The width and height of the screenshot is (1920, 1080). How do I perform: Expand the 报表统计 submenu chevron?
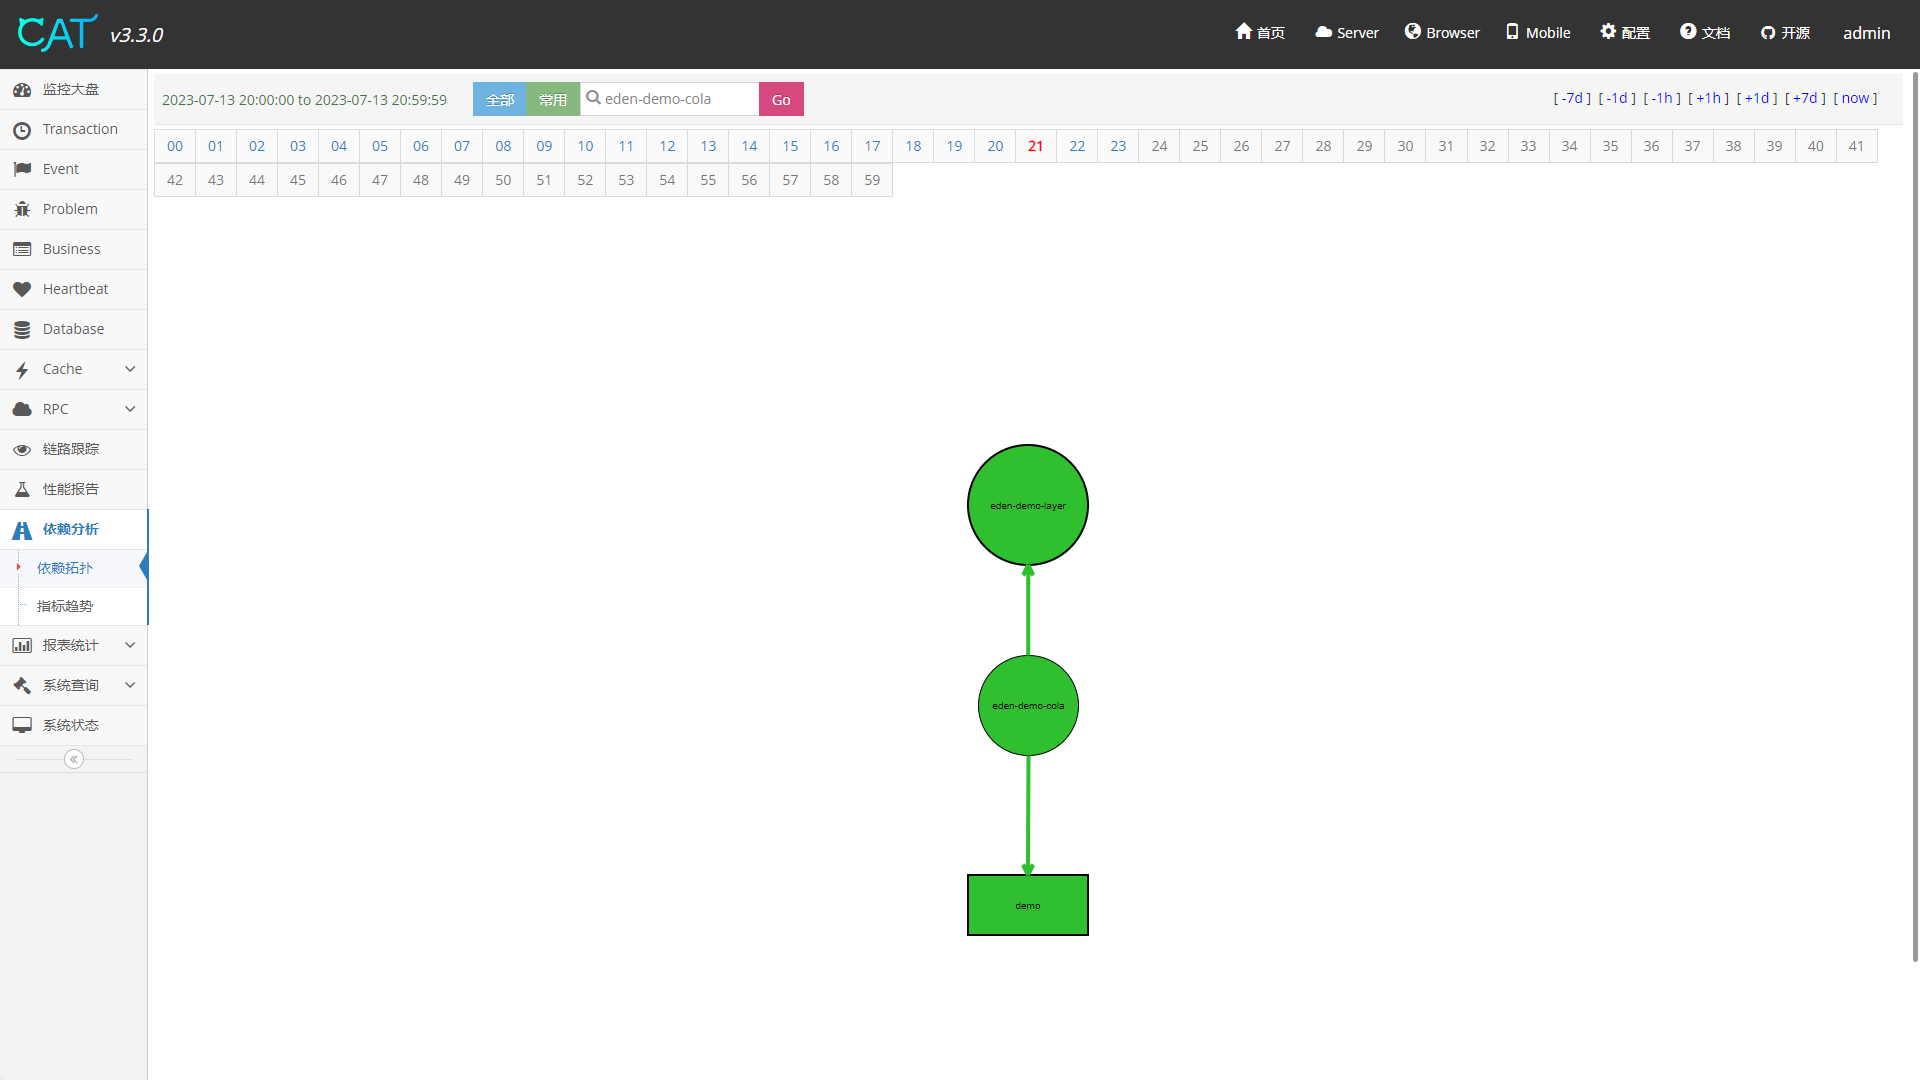point(130,645)
